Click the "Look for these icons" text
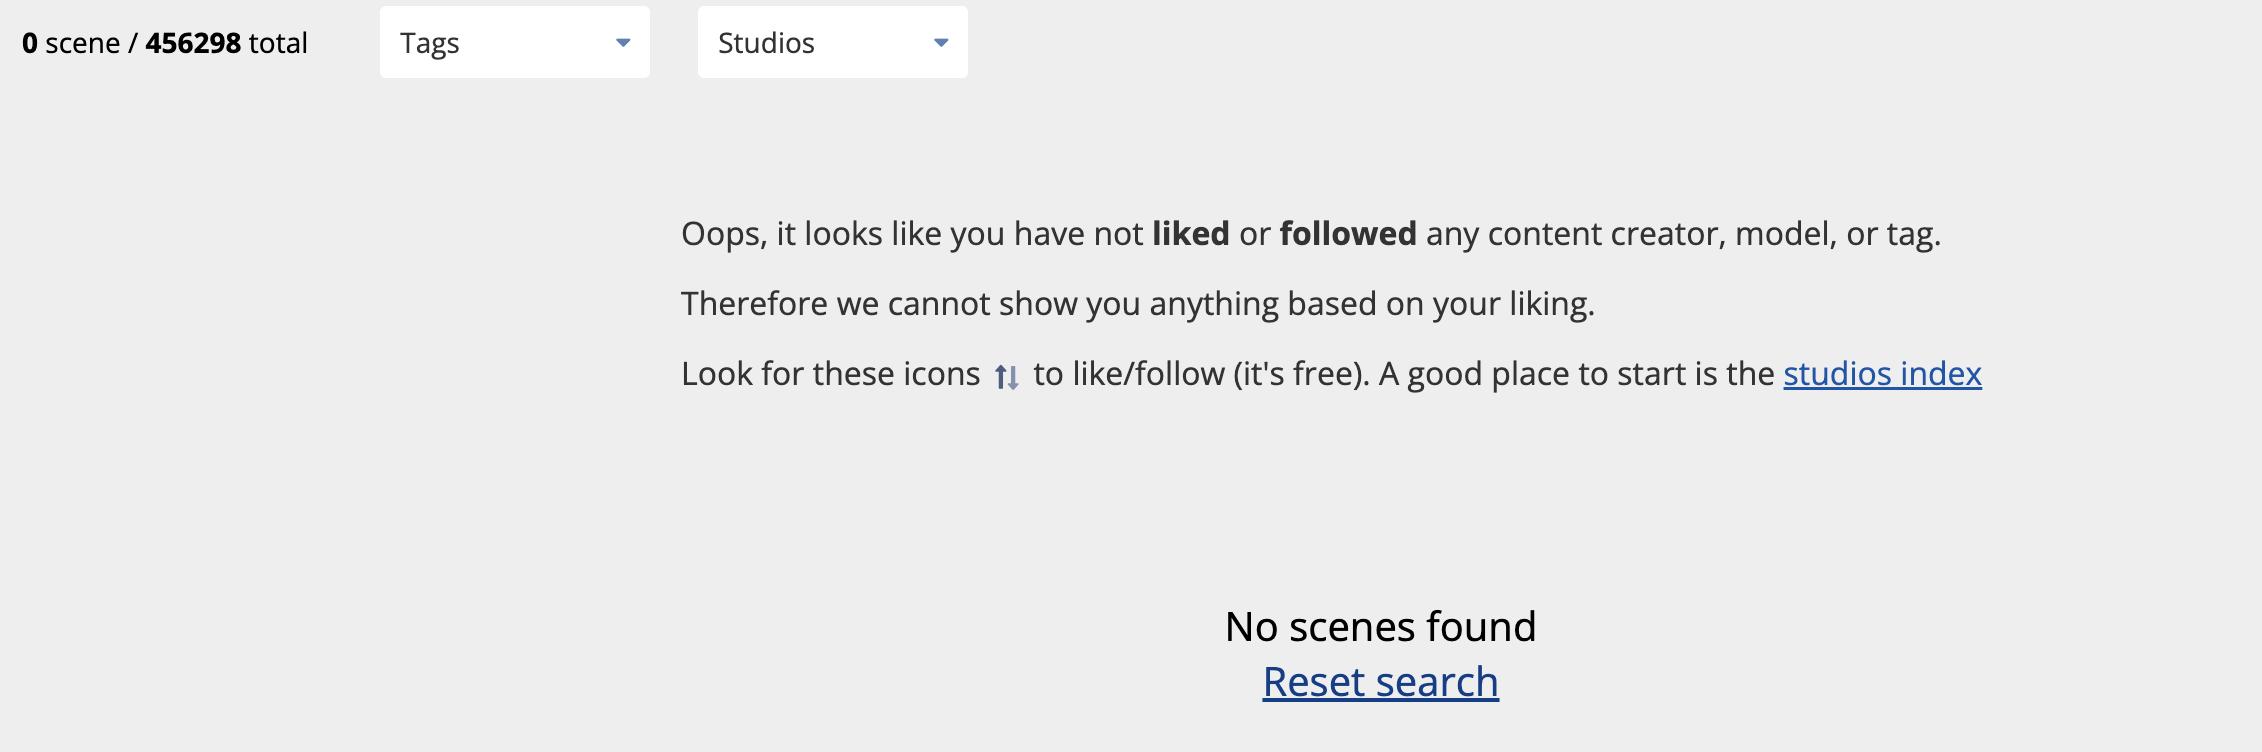The width and height of the screenshot is (2262, 752). click(x=831, y=373)
